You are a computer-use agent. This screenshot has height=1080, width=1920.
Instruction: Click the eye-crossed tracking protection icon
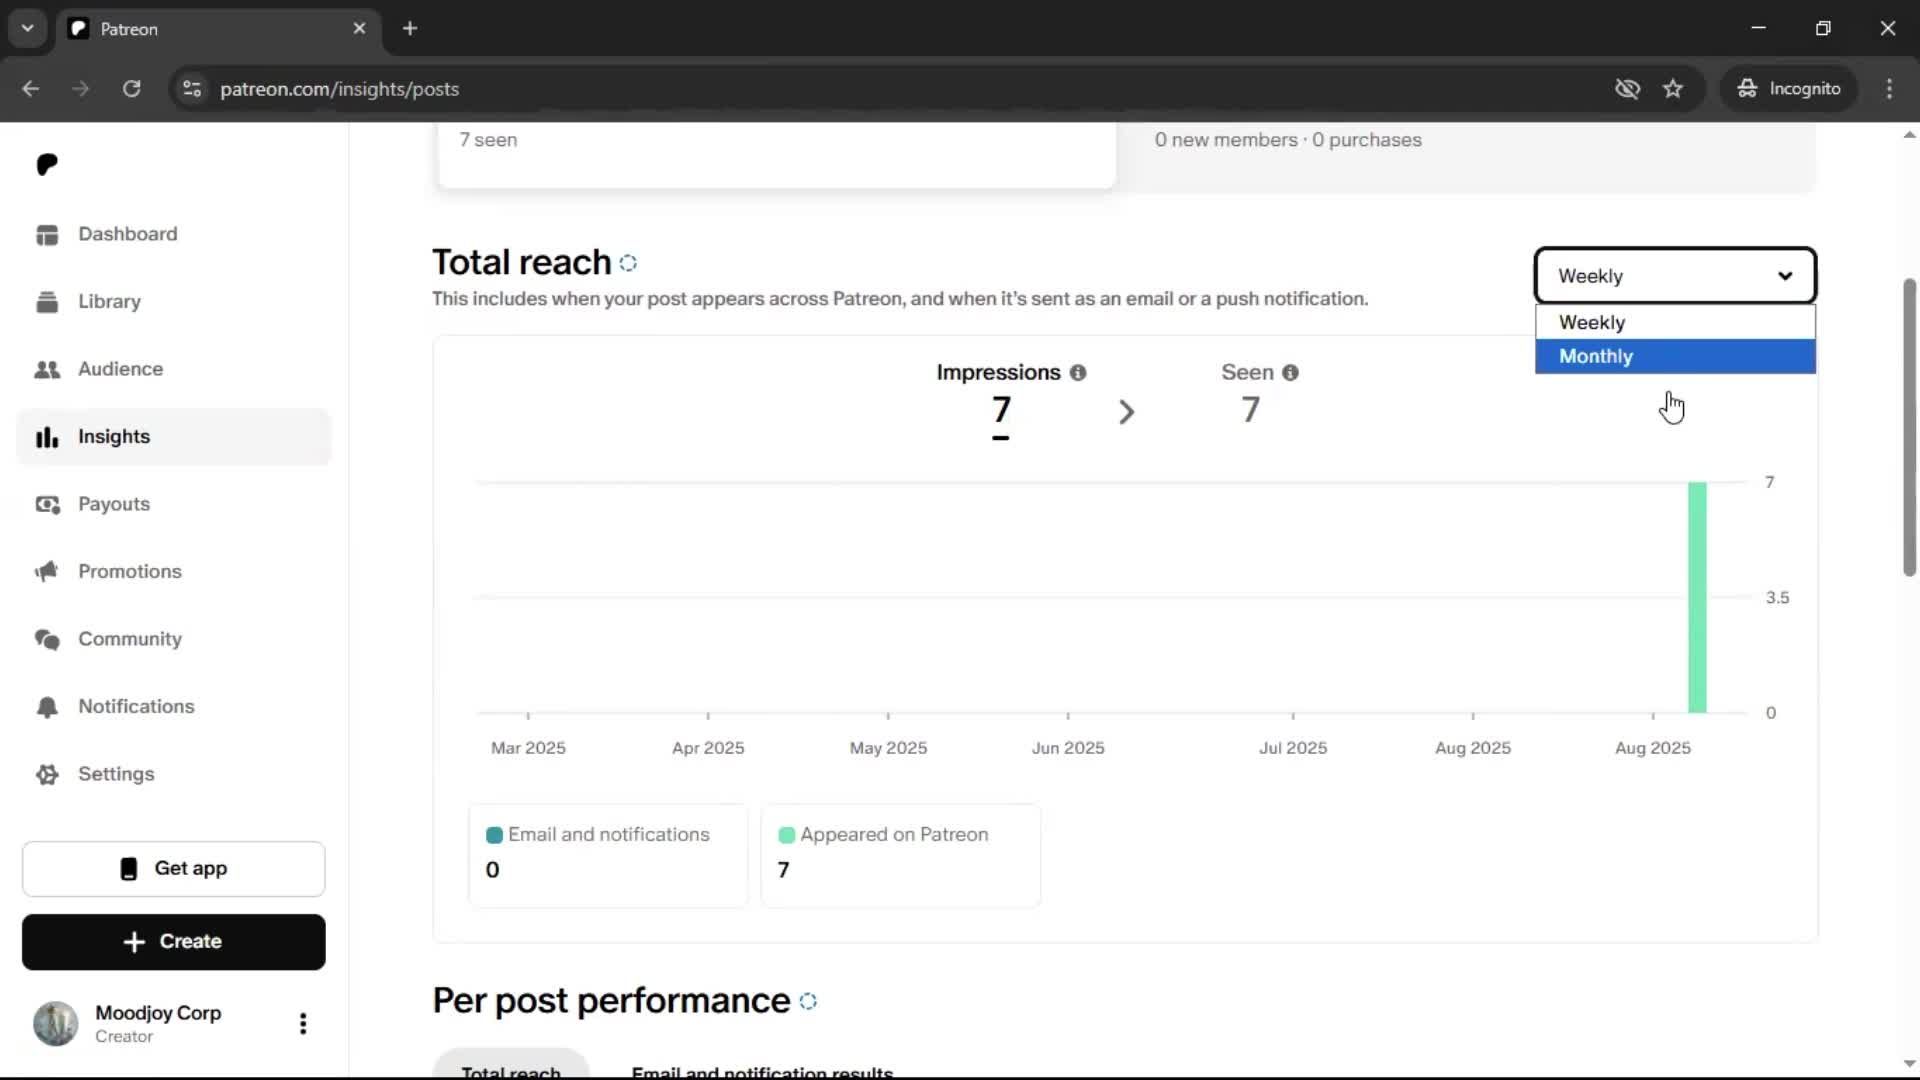pos(1627,89)
